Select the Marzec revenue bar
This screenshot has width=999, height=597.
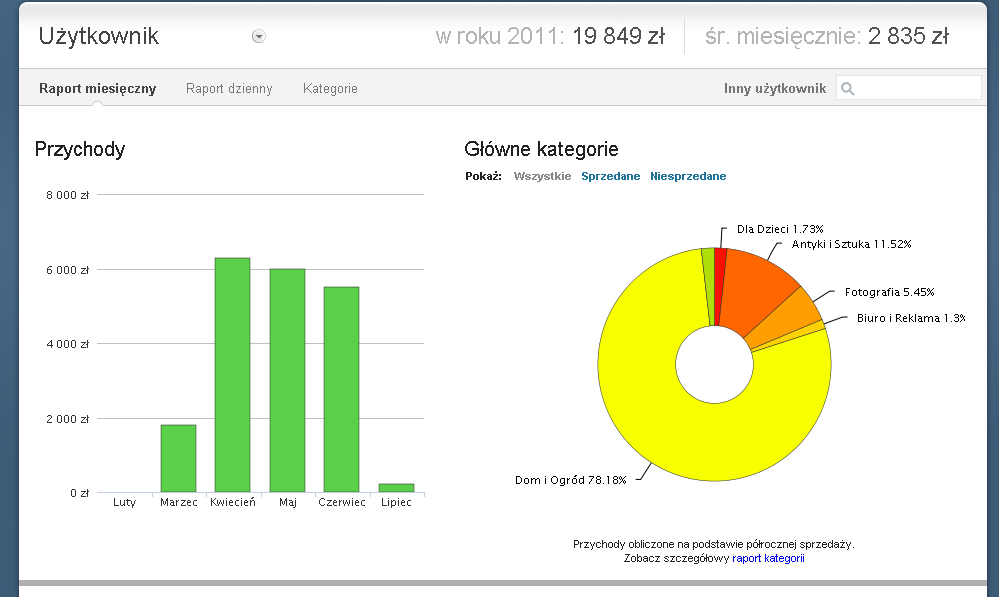[x=178, y=458]
